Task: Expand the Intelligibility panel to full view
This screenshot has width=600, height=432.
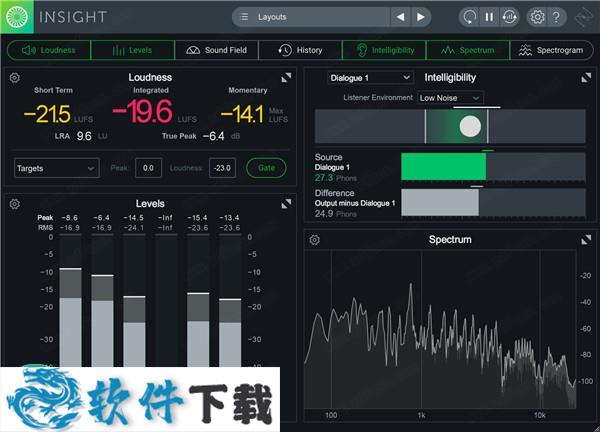Action: 586,78
